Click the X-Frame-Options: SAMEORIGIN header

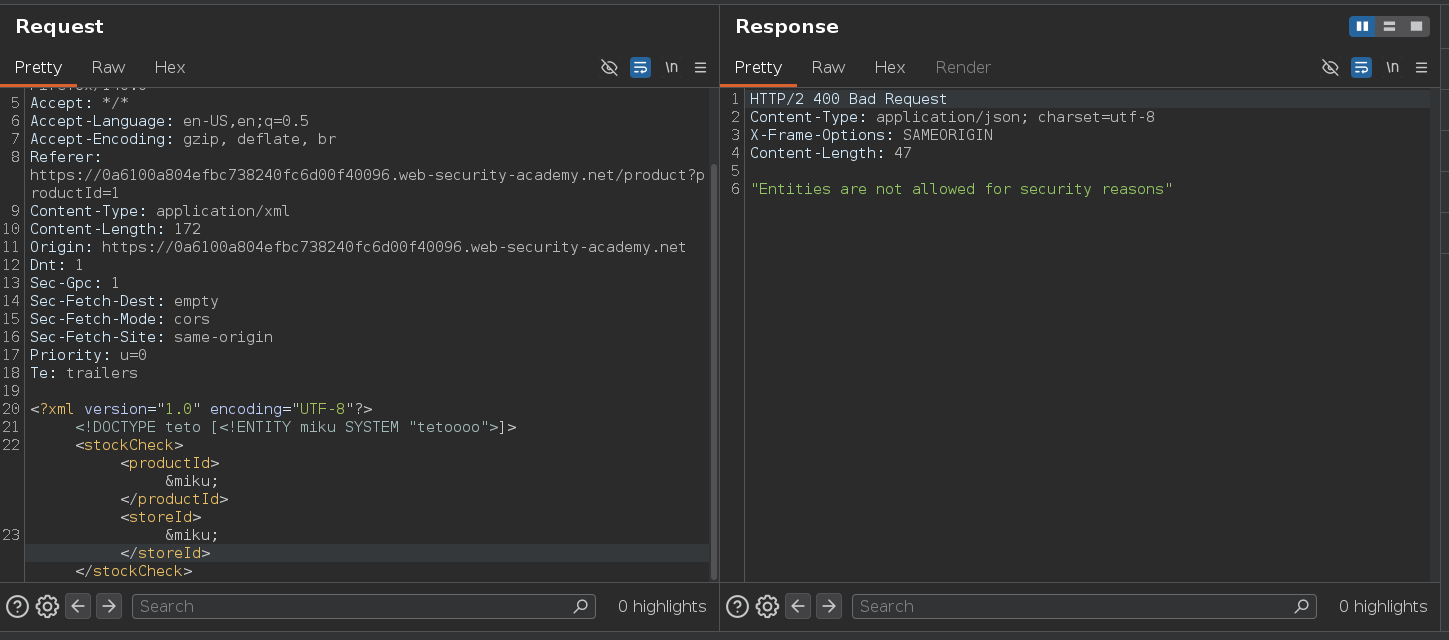871,135
